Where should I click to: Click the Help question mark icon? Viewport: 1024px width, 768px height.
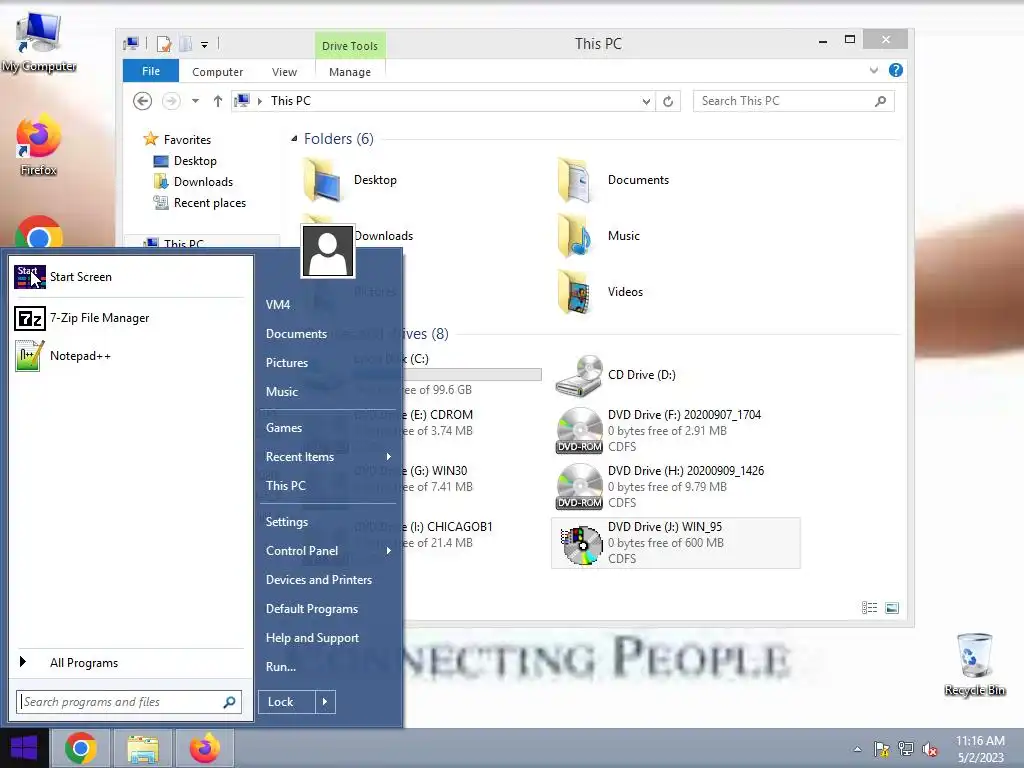[895, 70]
